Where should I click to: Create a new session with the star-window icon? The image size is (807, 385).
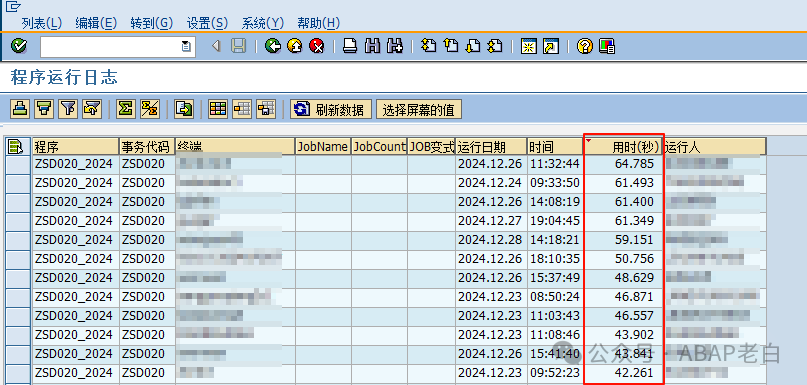point(528,46)
